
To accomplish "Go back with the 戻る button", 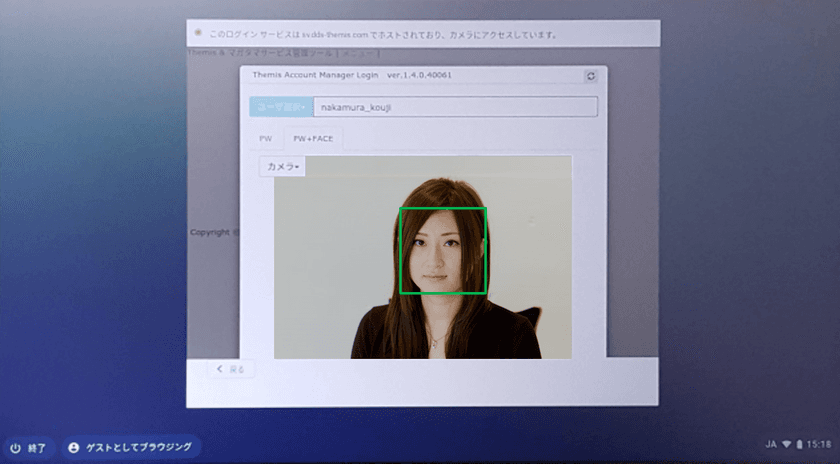I will (231, 369).
